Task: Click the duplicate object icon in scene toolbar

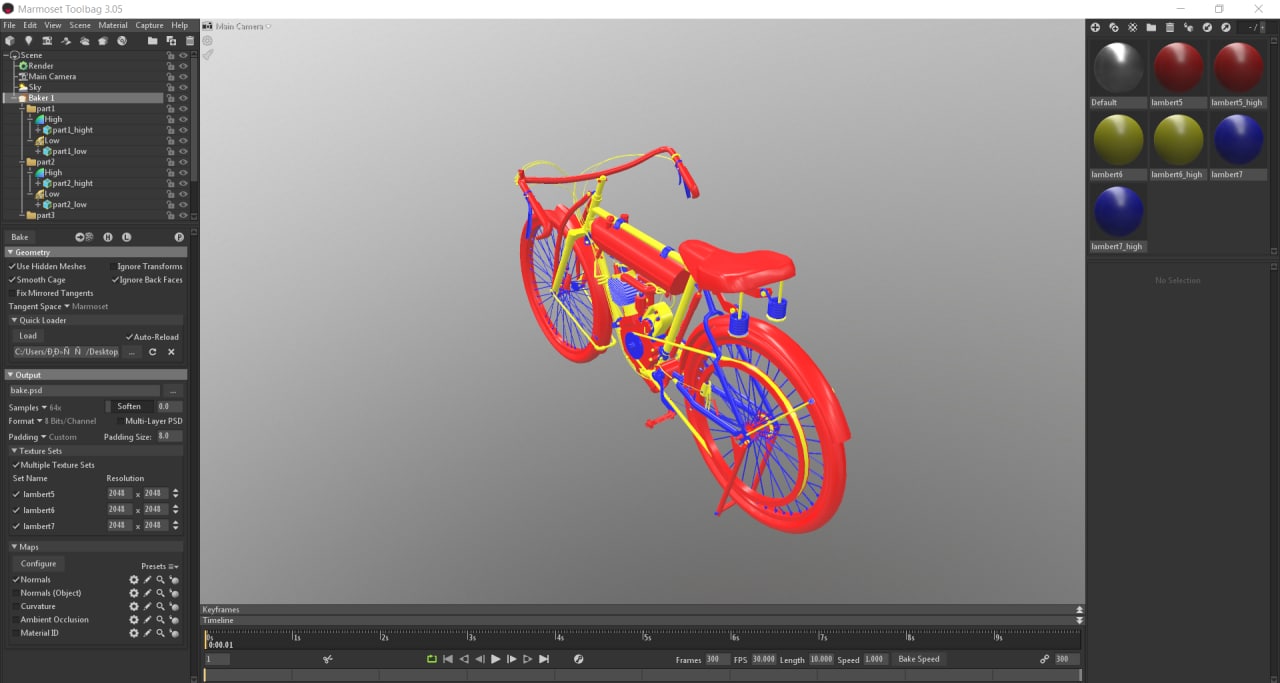Action: 171,41
